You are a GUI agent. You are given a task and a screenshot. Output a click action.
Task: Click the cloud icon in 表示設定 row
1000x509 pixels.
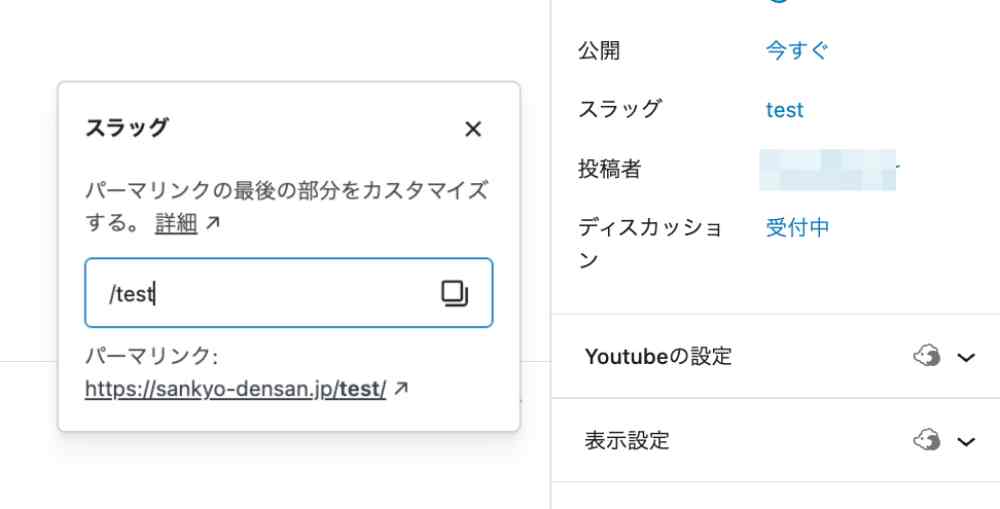coord(927,440)
